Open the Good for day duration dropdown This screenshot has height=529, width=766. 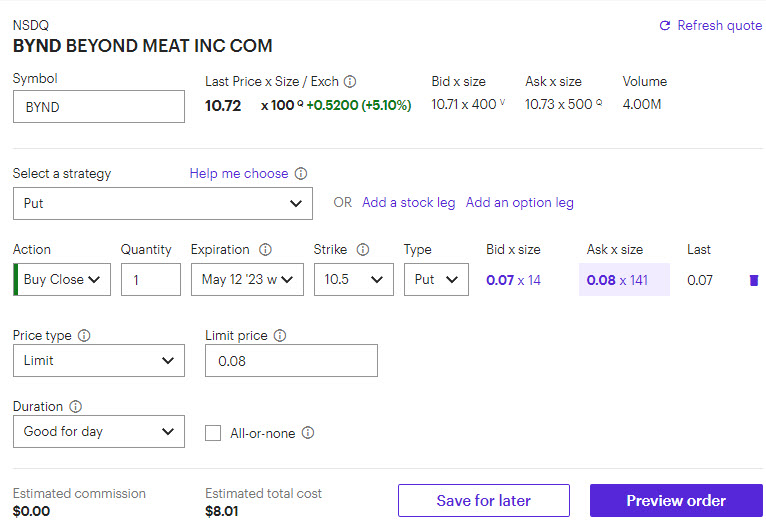point(99,432)
